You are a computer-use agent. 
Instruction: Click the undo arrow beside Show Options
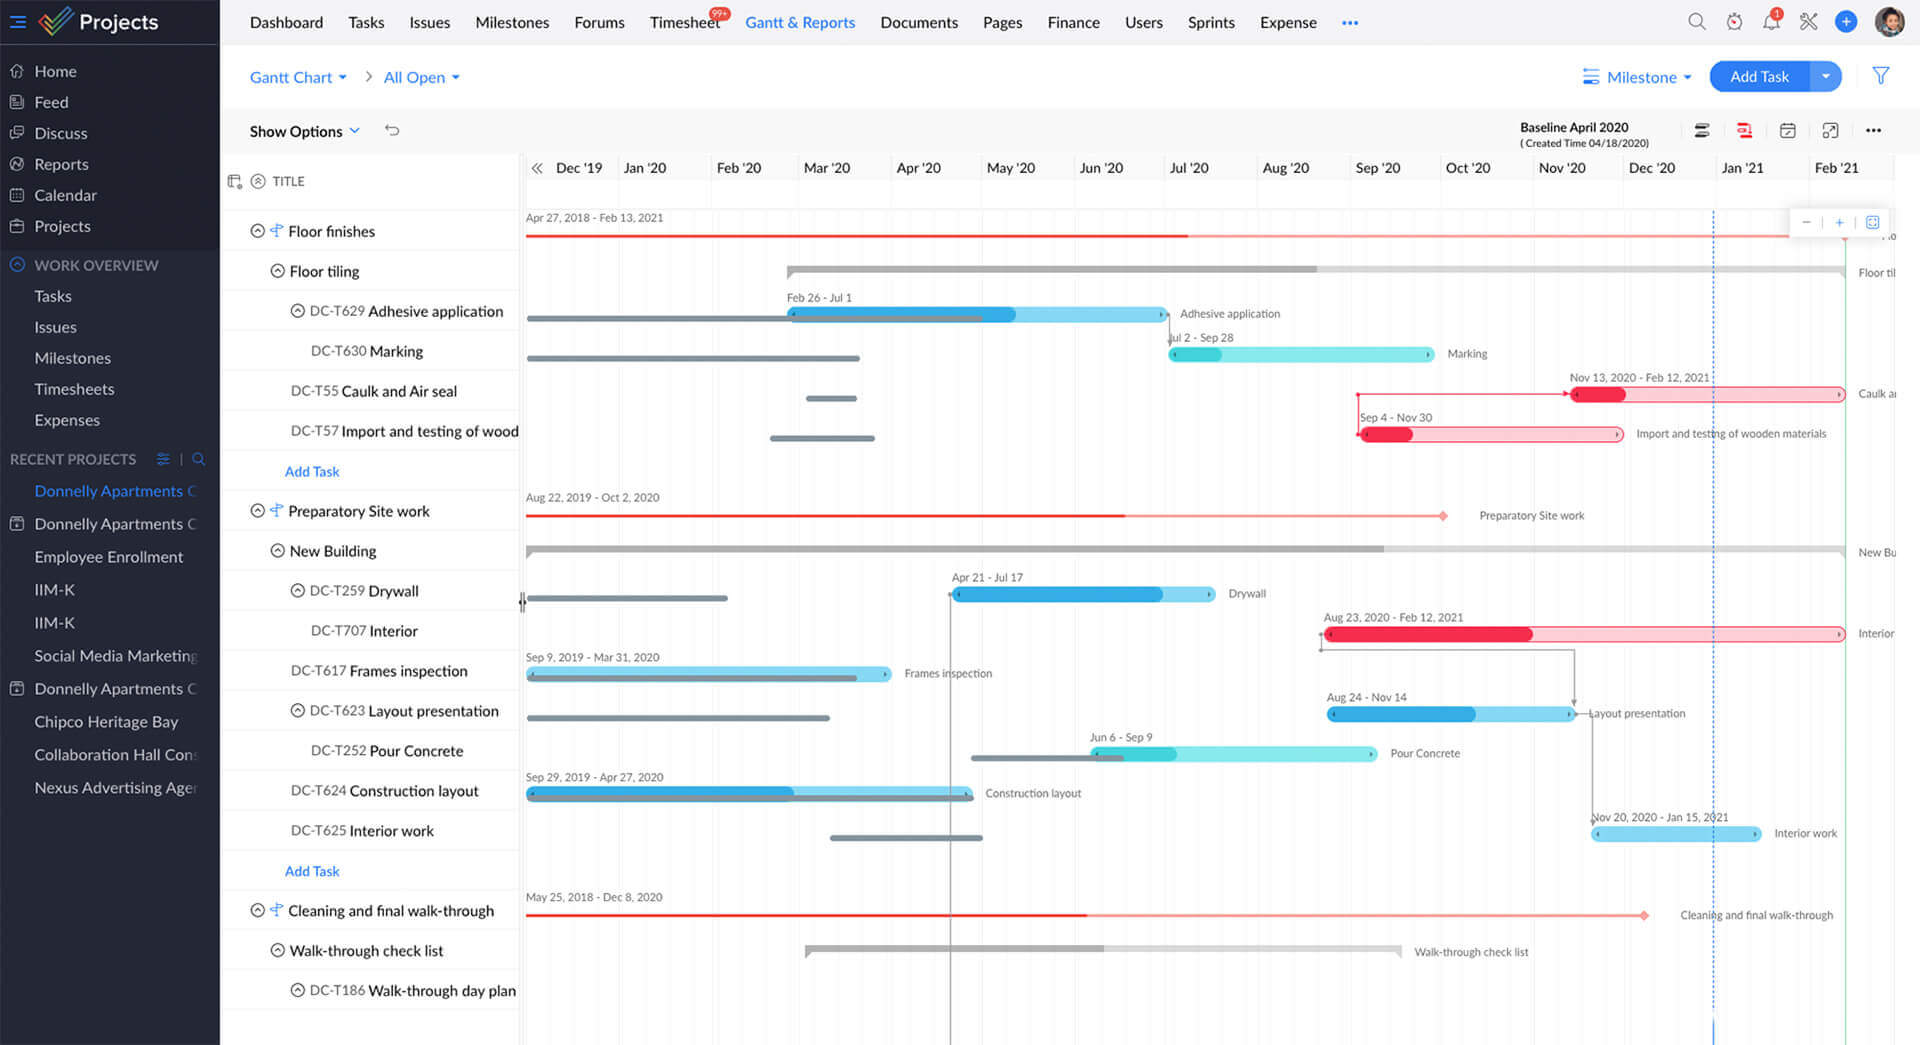pyautogui.click(x=392, y=131)
